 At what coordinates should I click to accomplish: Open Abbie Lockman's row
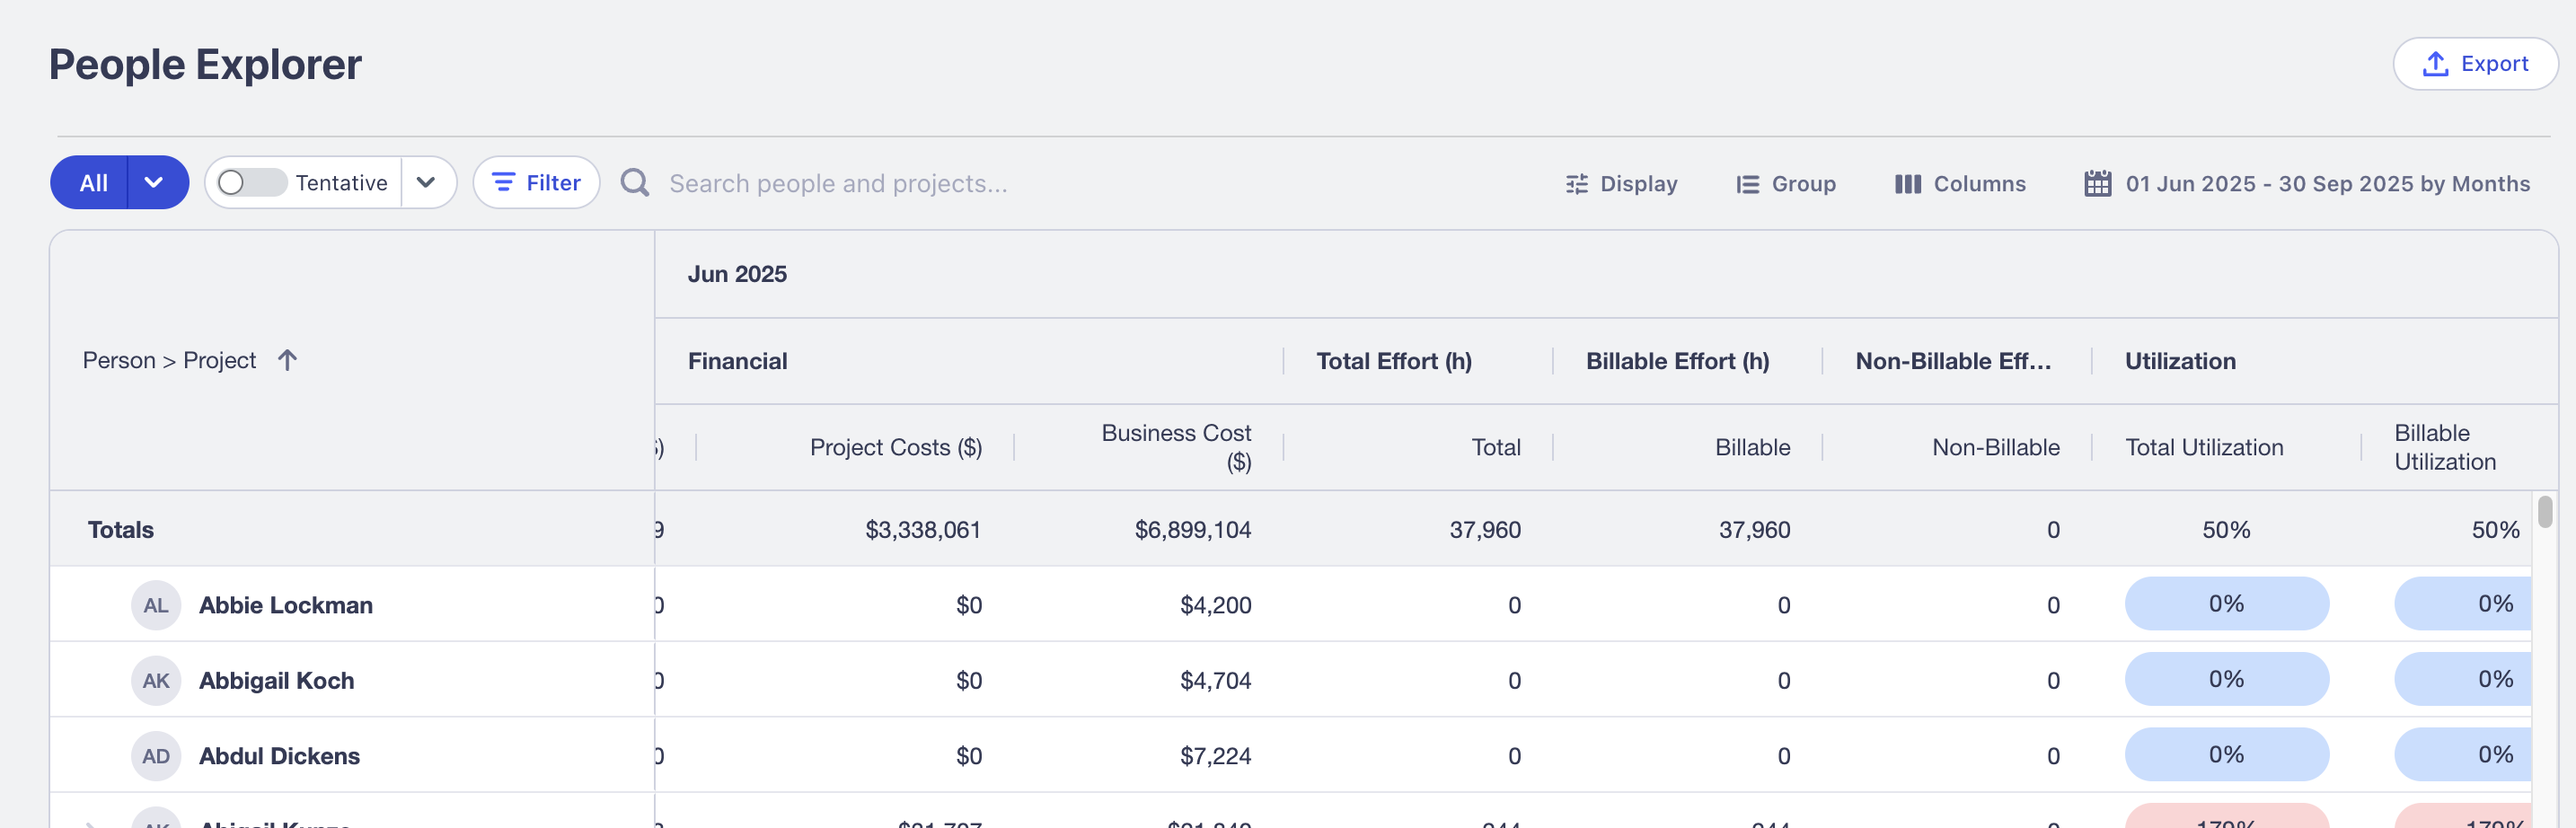pos(285,605)
